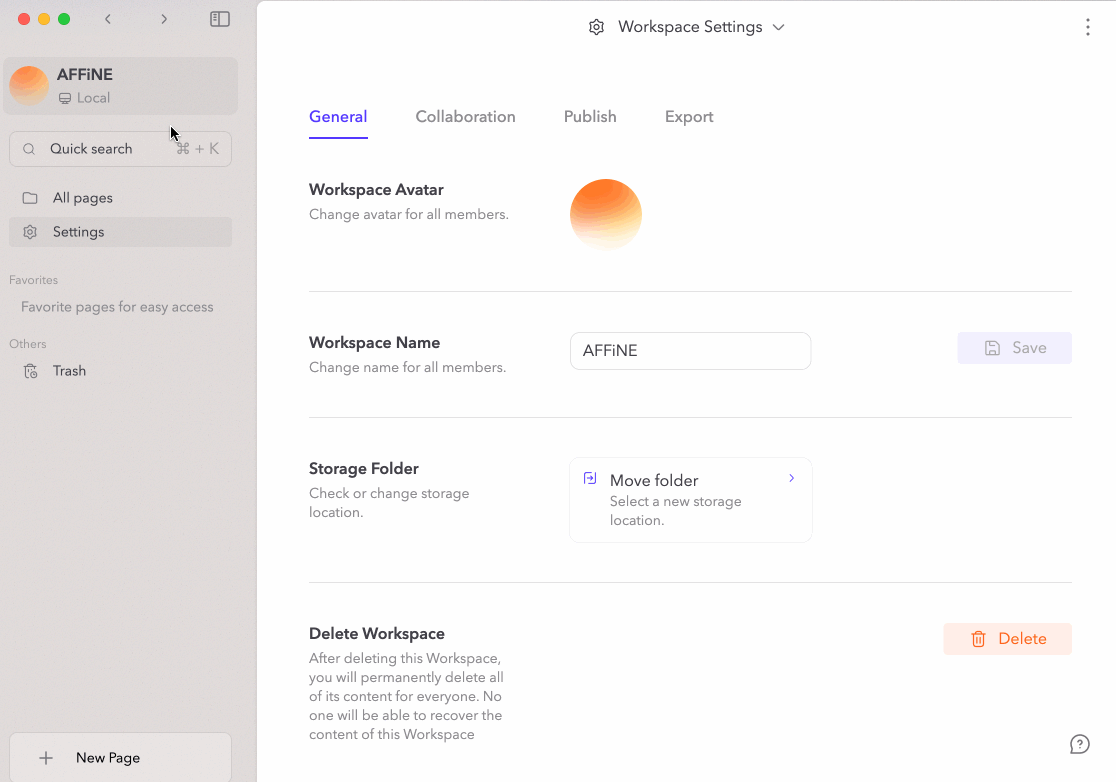The height and width of the screenshot is (782, 1116).
Task: Toggle the sidebar collapse icon
Action: point(220,19)
